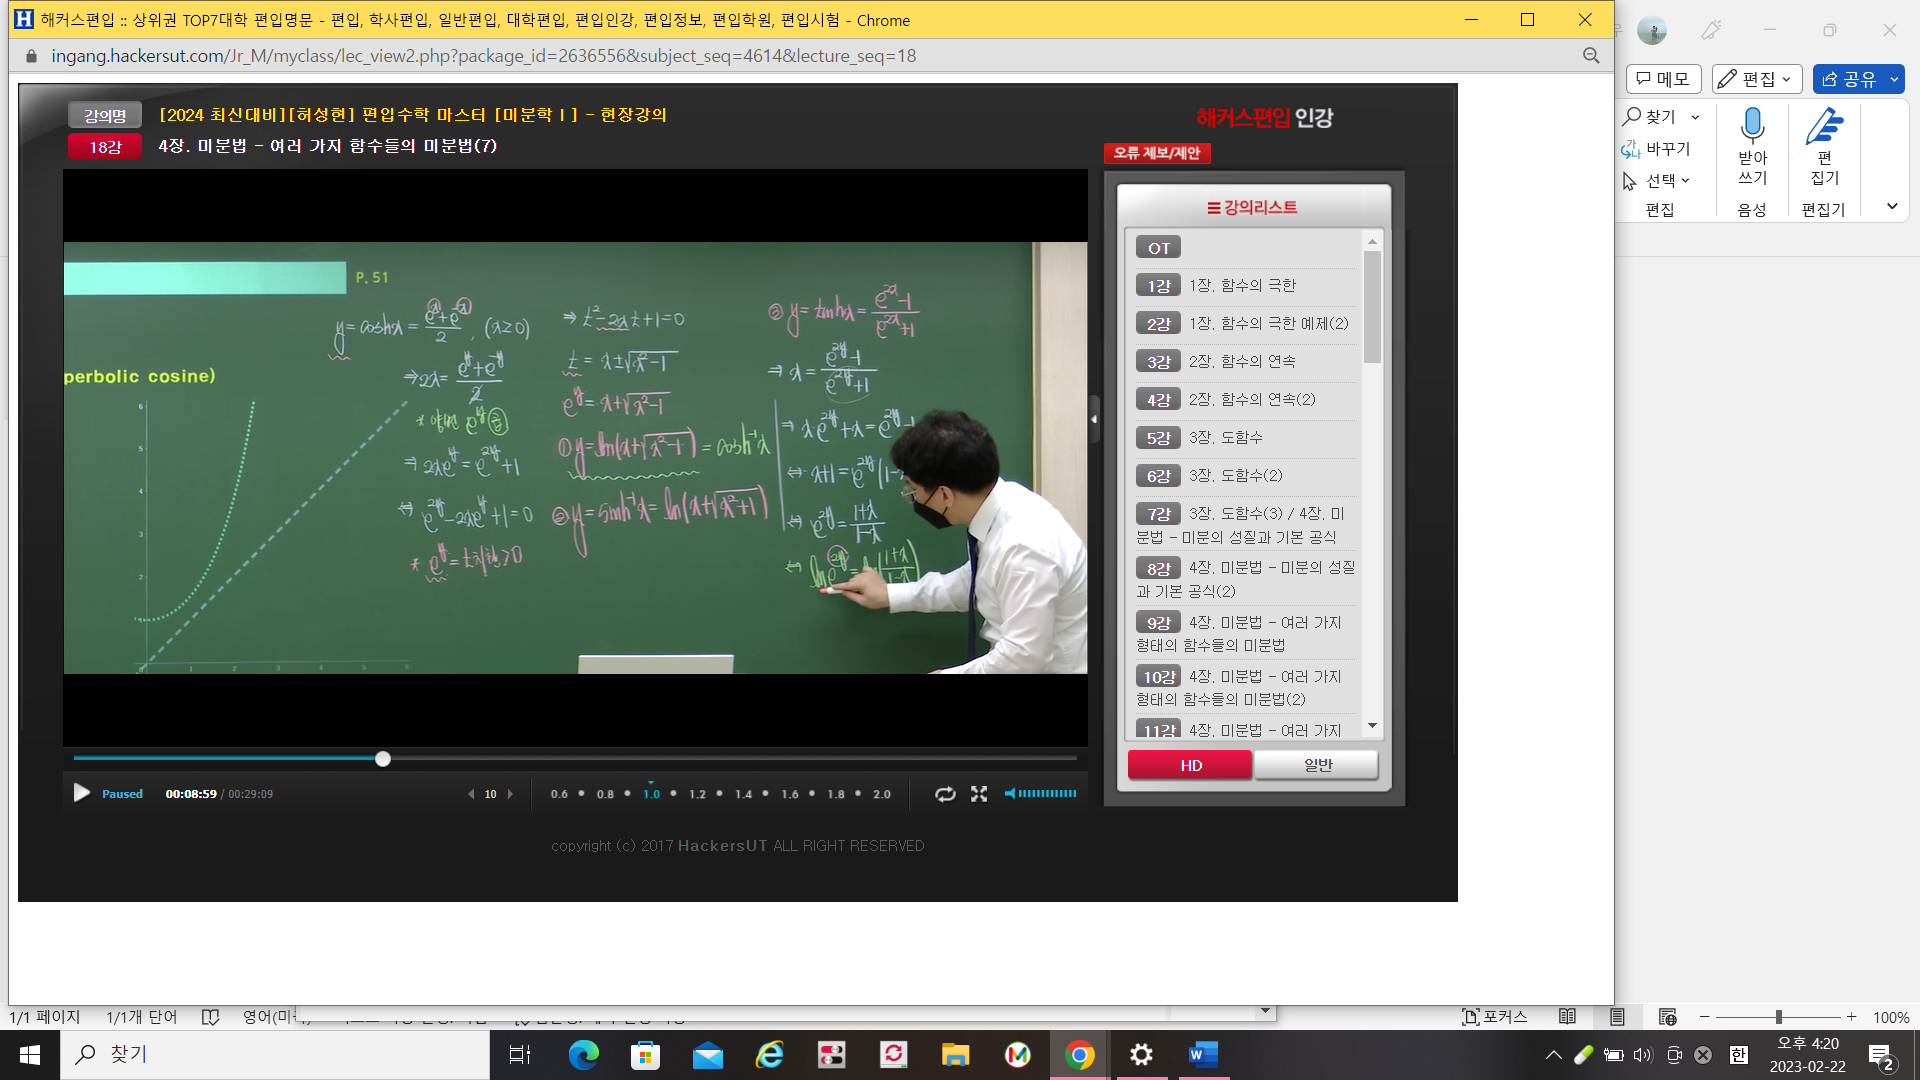Select the HD quality option
Viewport: 1920px width, 1080px height.
[x=1190, y=765]
